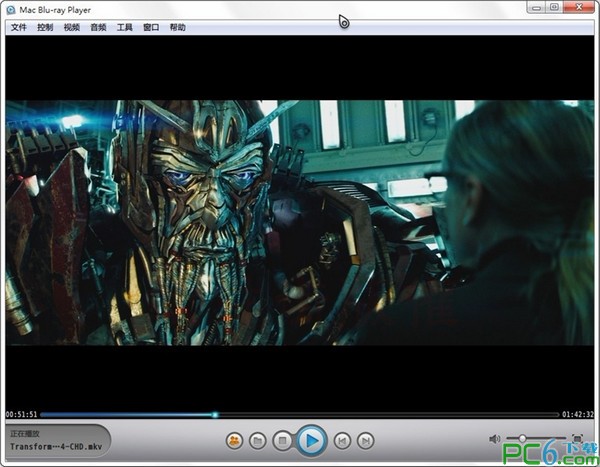Click the Open file folder icon
This screenshot has width=600, height=467.
[258, 440]
